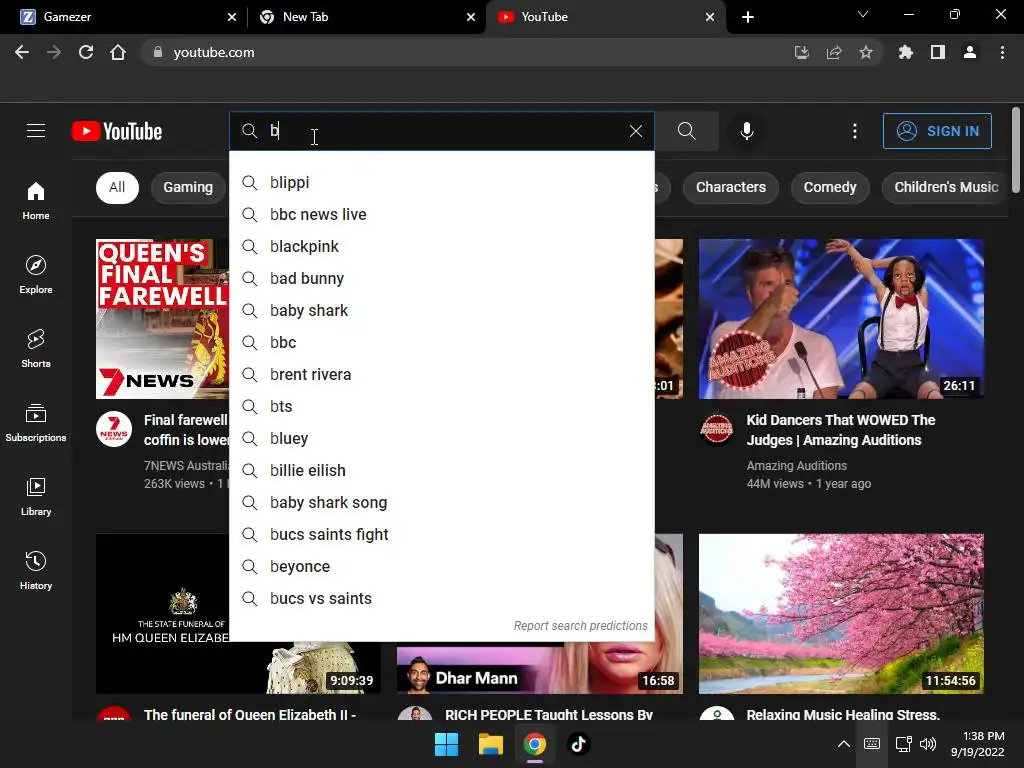Open Amazing Auditions channel name link

click(x=797, y=466)
